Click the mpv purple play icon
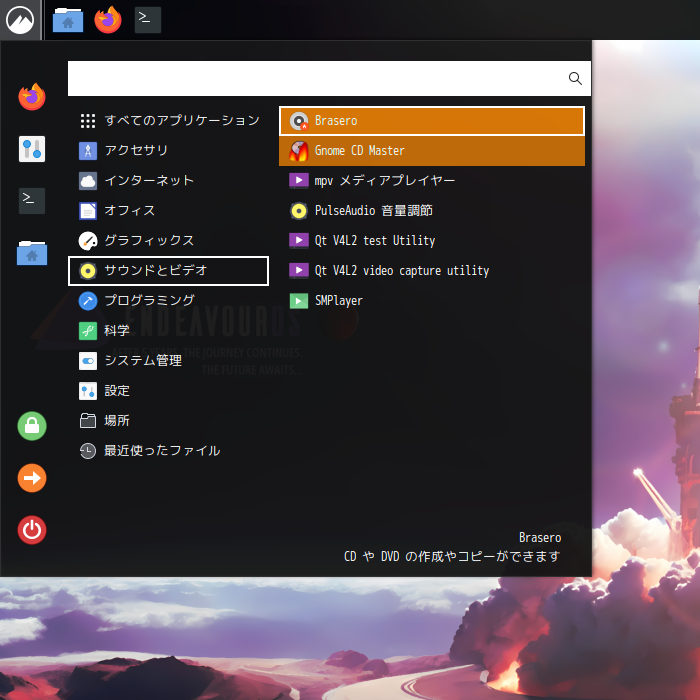700x700 pixels. coord(299,180)
